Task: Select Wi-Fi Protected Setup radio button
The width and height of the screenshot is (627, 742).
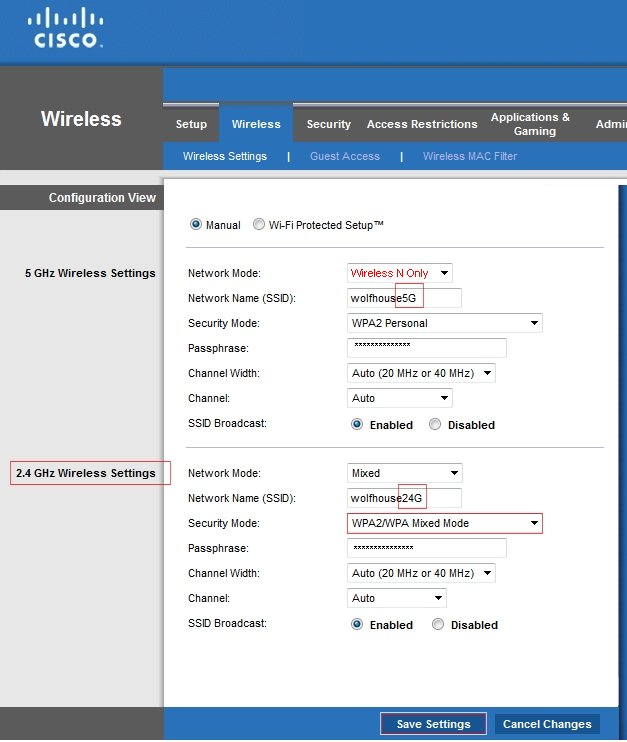Action: coord(258,224)
